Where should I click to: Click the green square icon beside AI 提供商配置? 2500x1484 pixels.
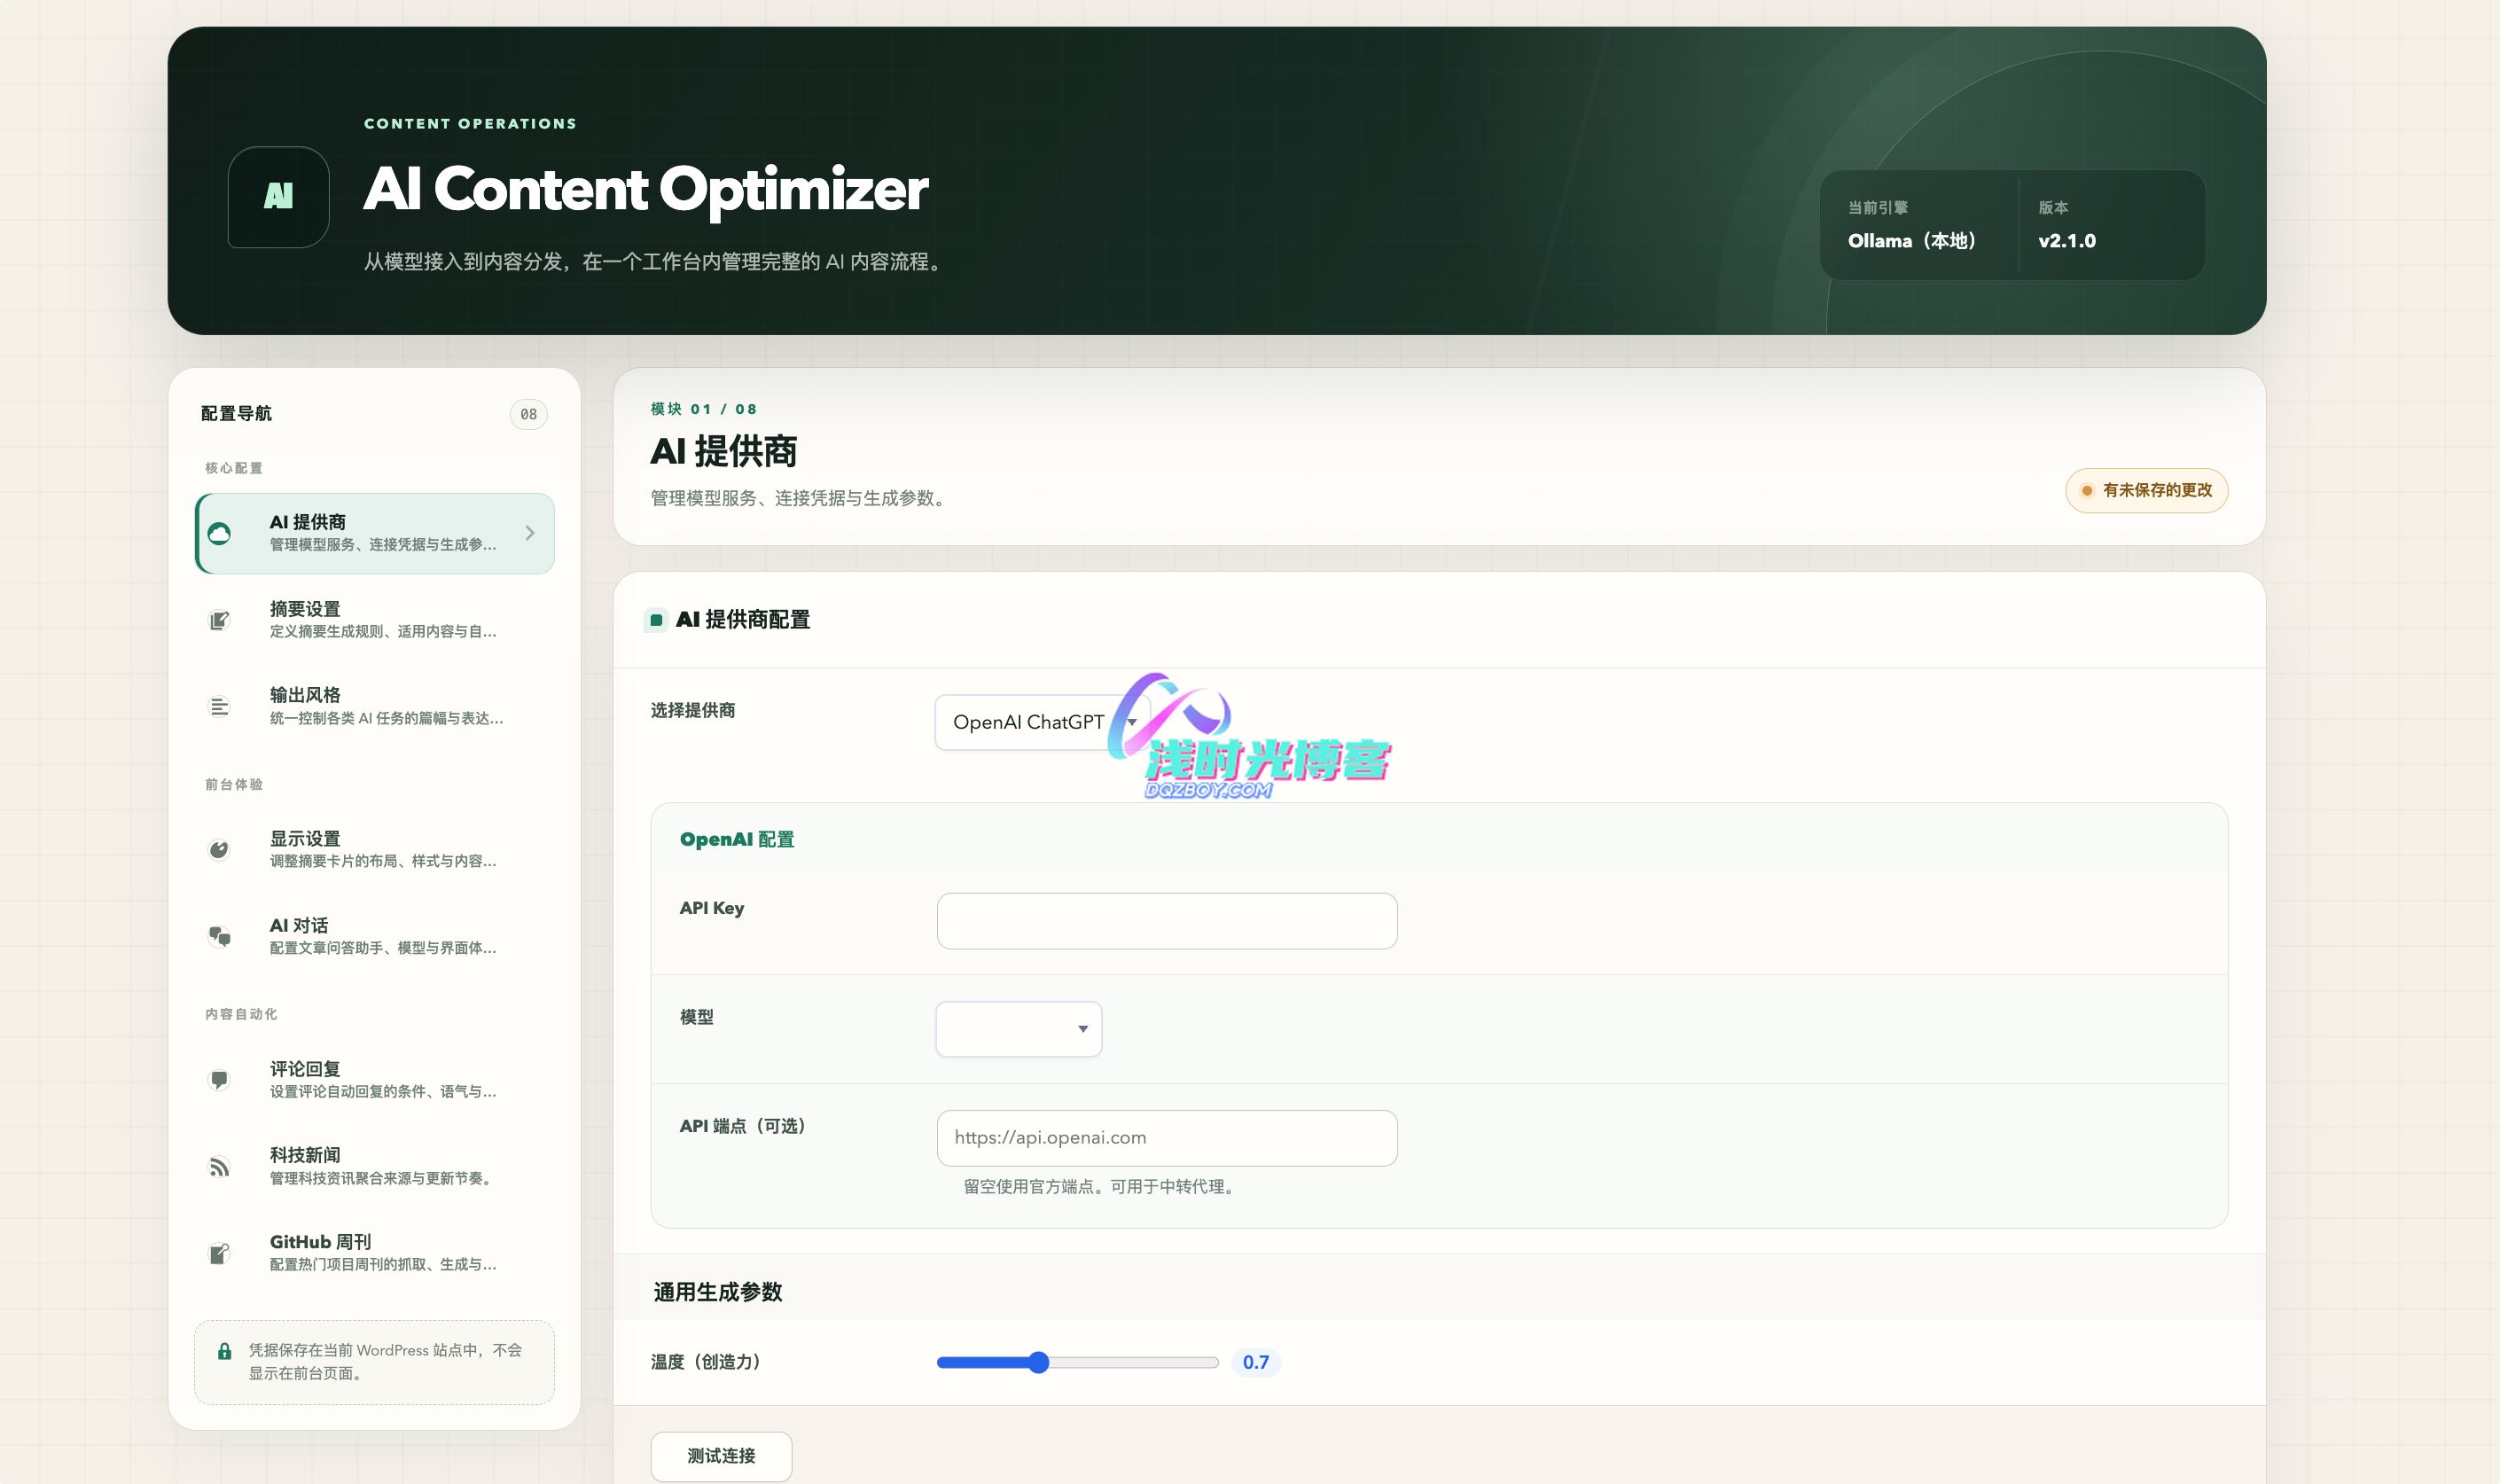click(656, 620)
